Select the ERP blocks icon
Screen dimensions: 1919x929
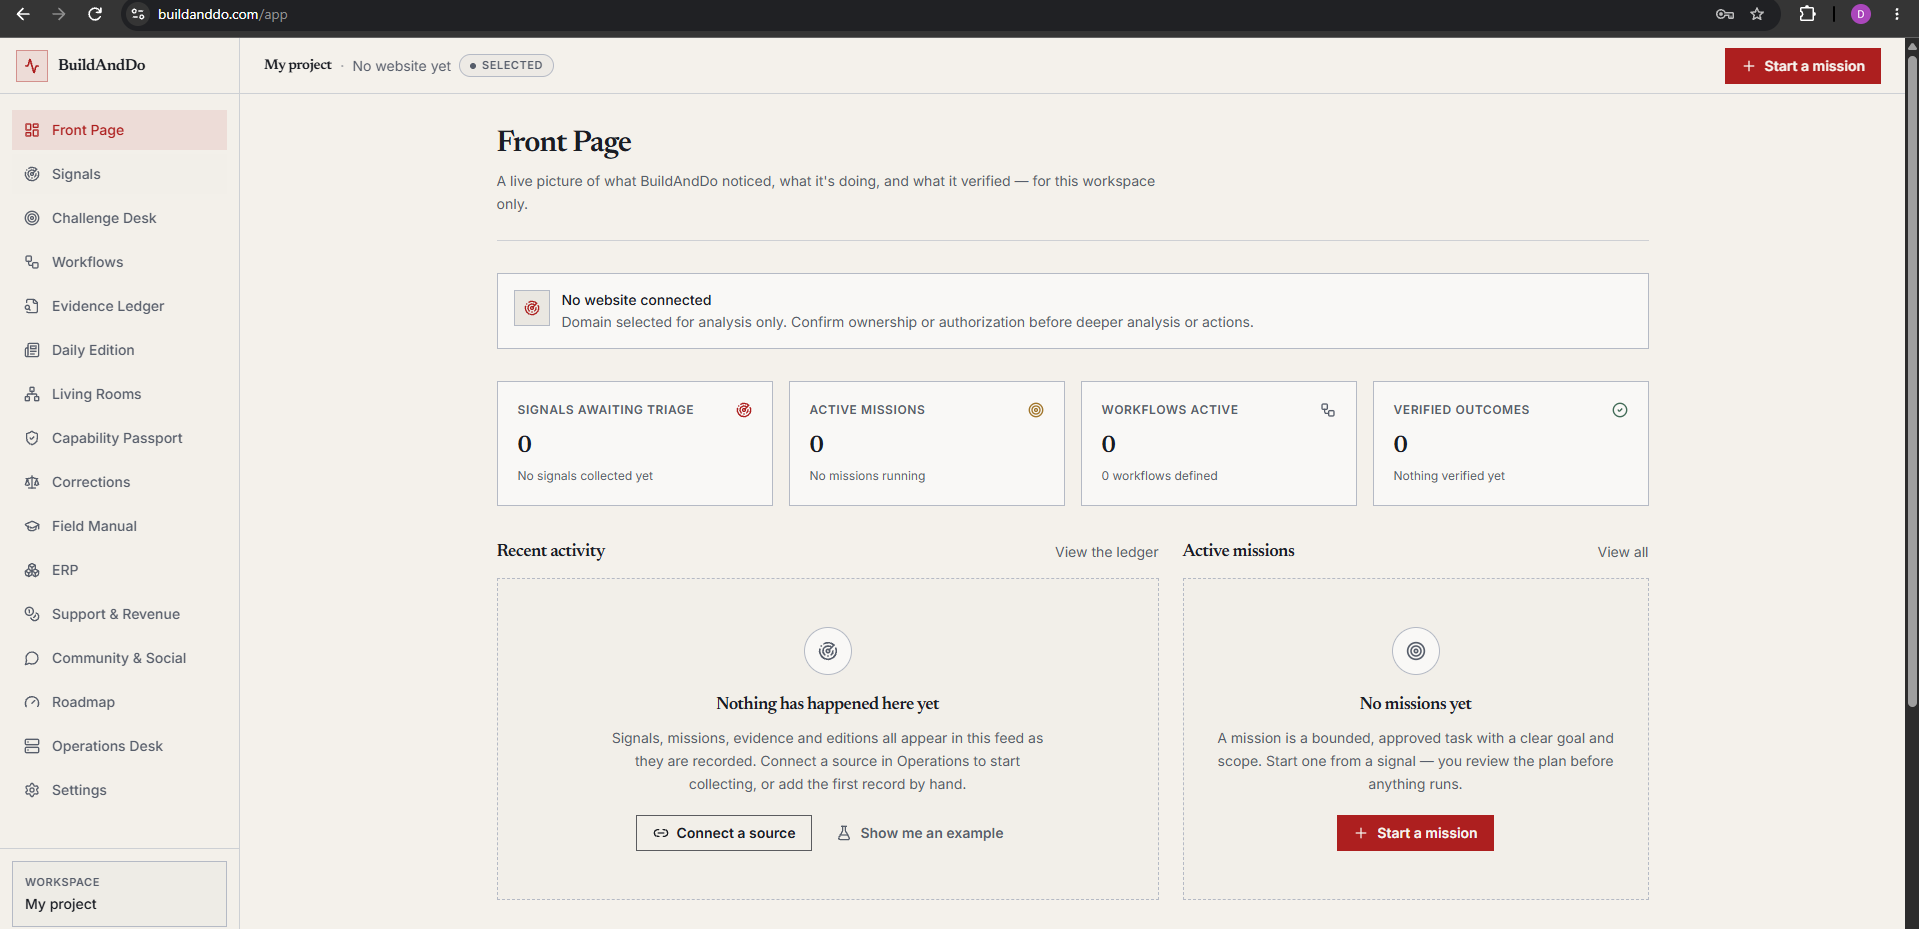tap(32, 570)
